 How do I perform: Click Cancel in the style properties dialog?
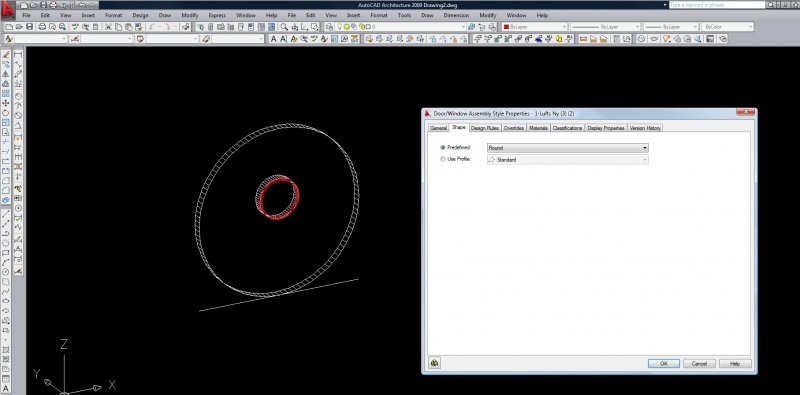[699, 363]
